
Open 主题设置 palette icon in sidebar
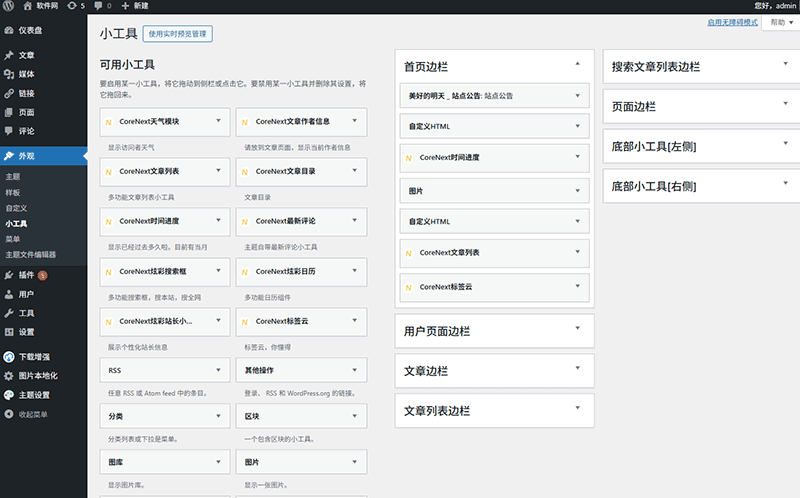[9, 395]
